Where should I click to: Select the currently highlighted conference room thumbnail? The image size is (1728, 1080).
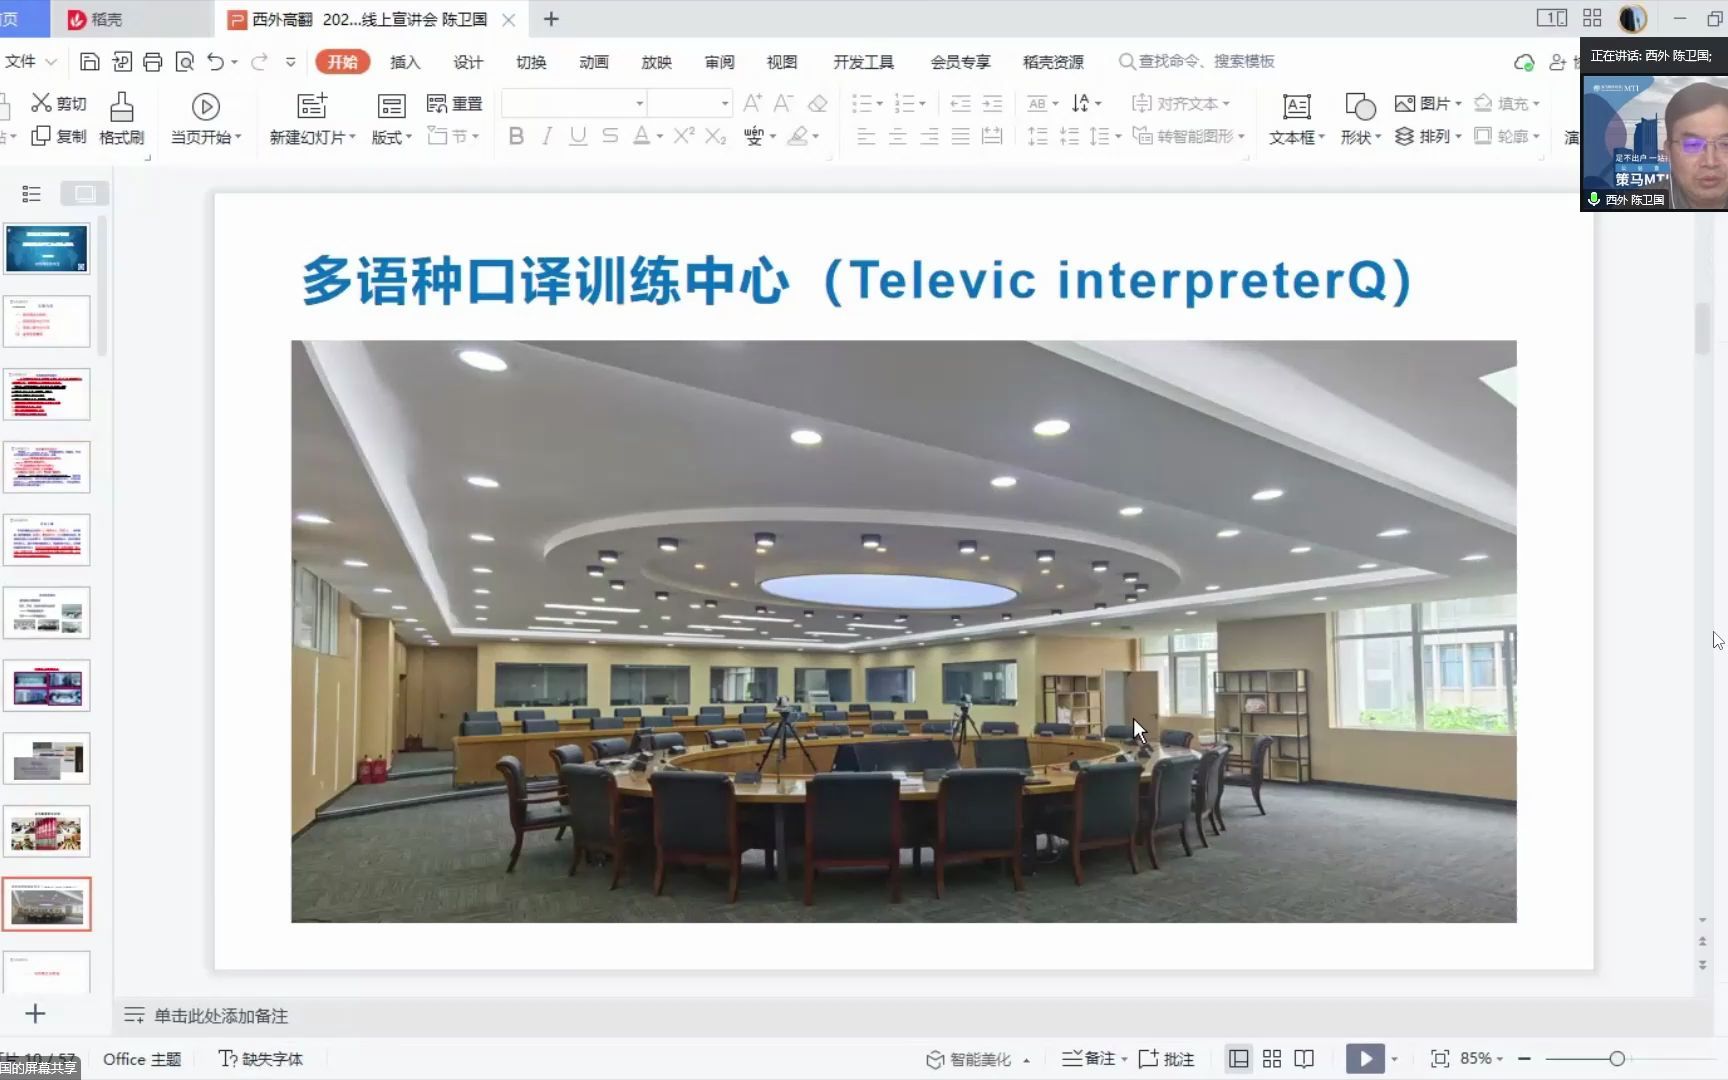click(x=47, y=904)
